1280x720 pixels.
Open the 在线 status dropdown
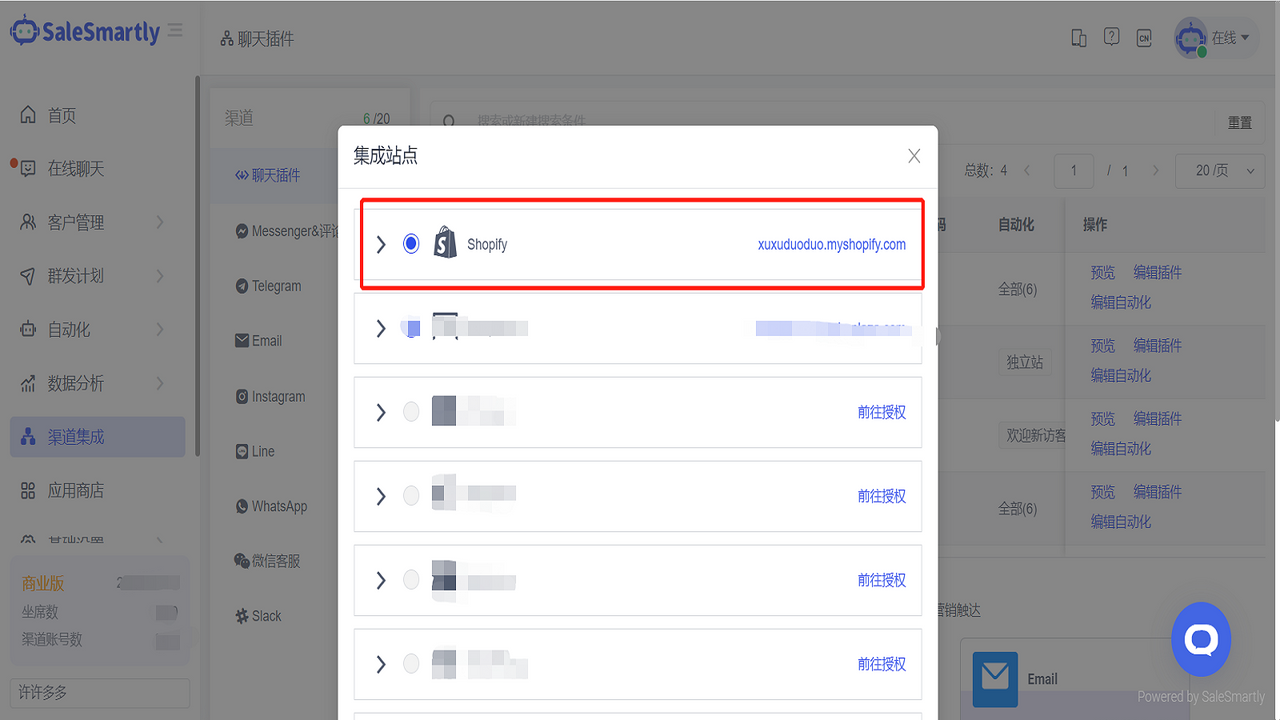pyautogui.click(x=1231, y=38)
